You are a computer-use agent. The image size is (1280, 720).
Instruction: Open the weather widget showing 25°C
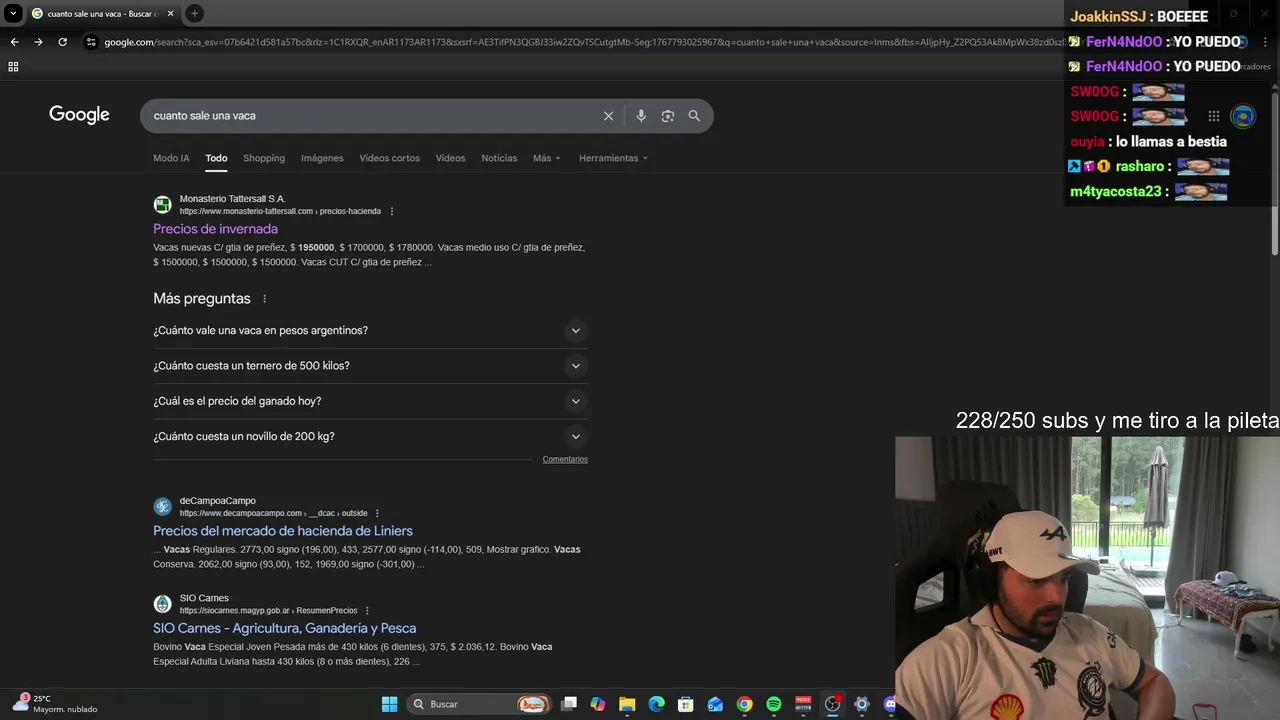pyautogui.click(x=55, y=704)
